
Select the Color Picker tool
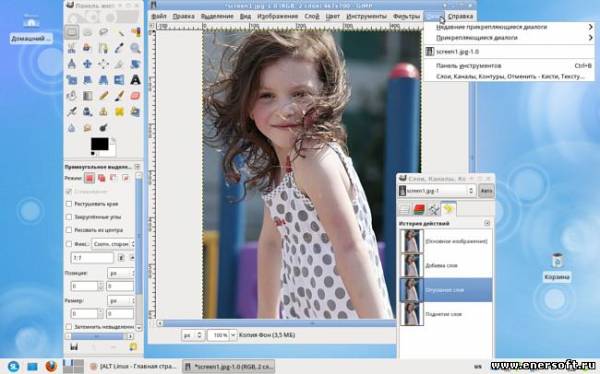119,48
